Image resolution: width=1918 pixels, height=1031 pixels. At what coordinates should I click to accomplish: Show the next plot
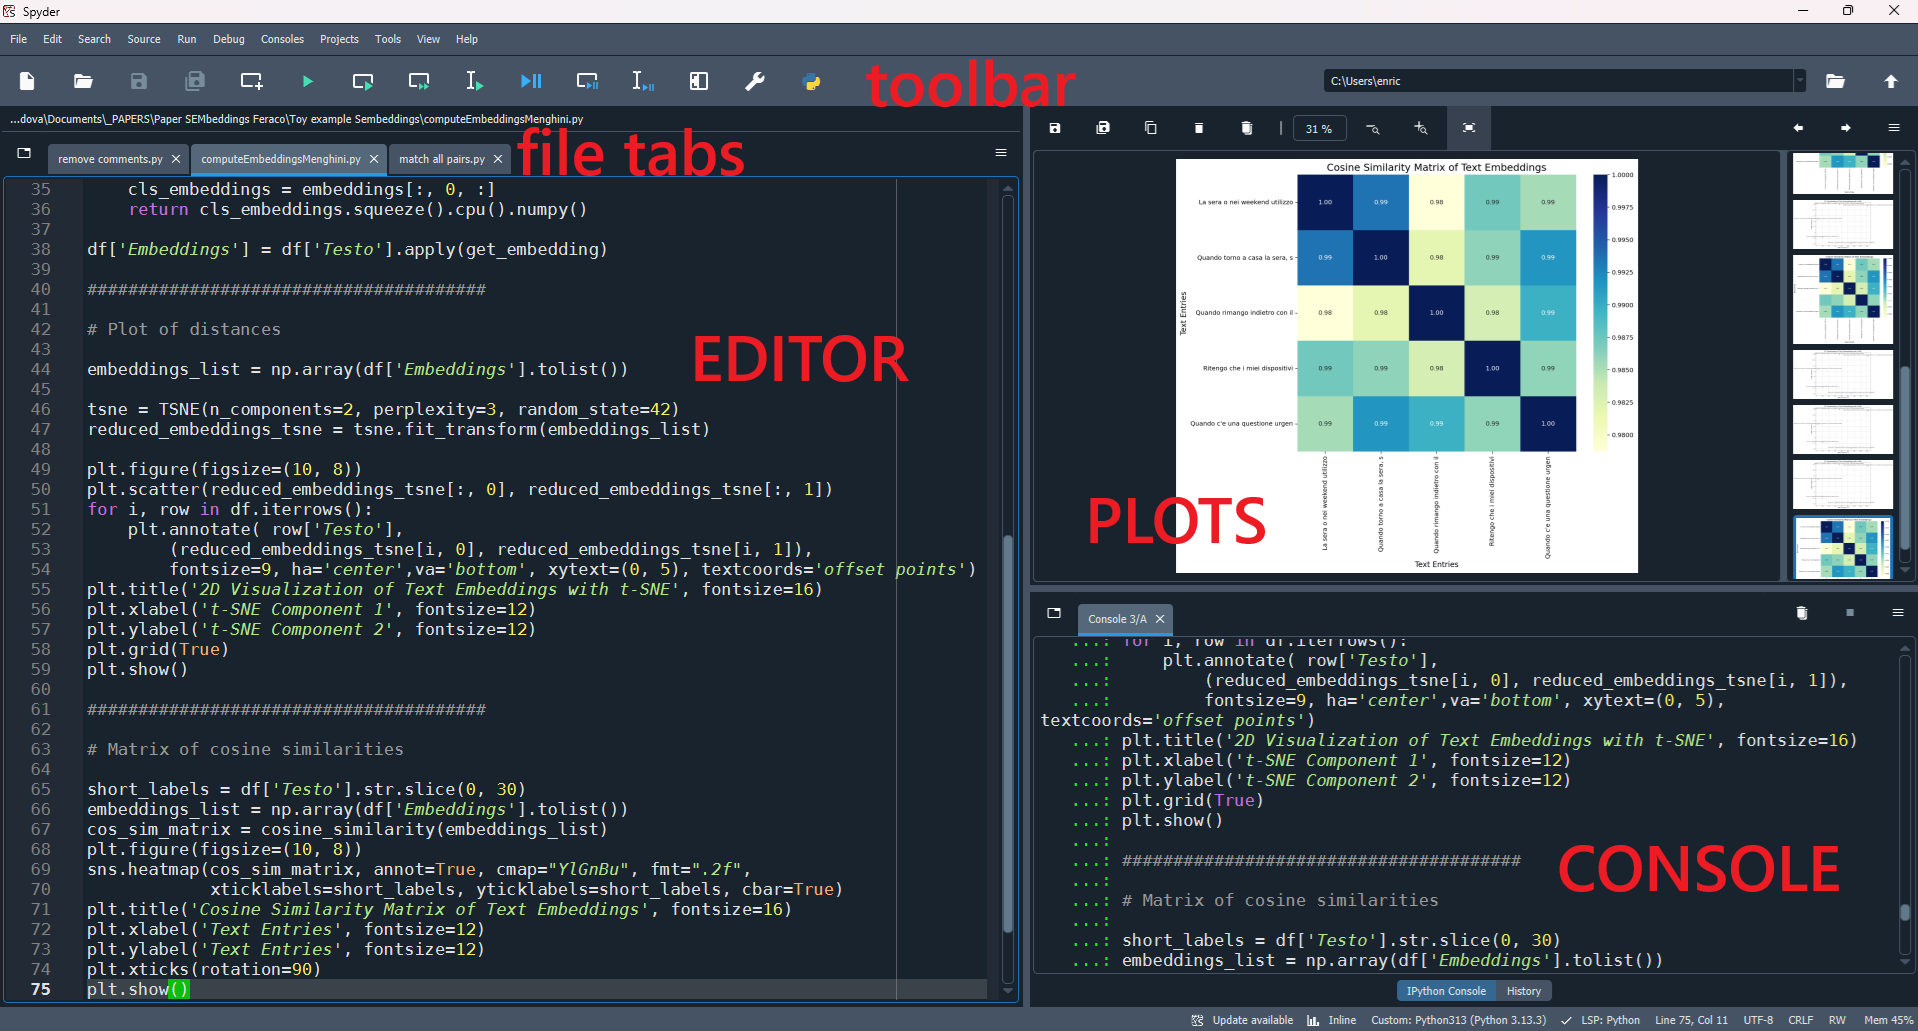[1846, 128]
